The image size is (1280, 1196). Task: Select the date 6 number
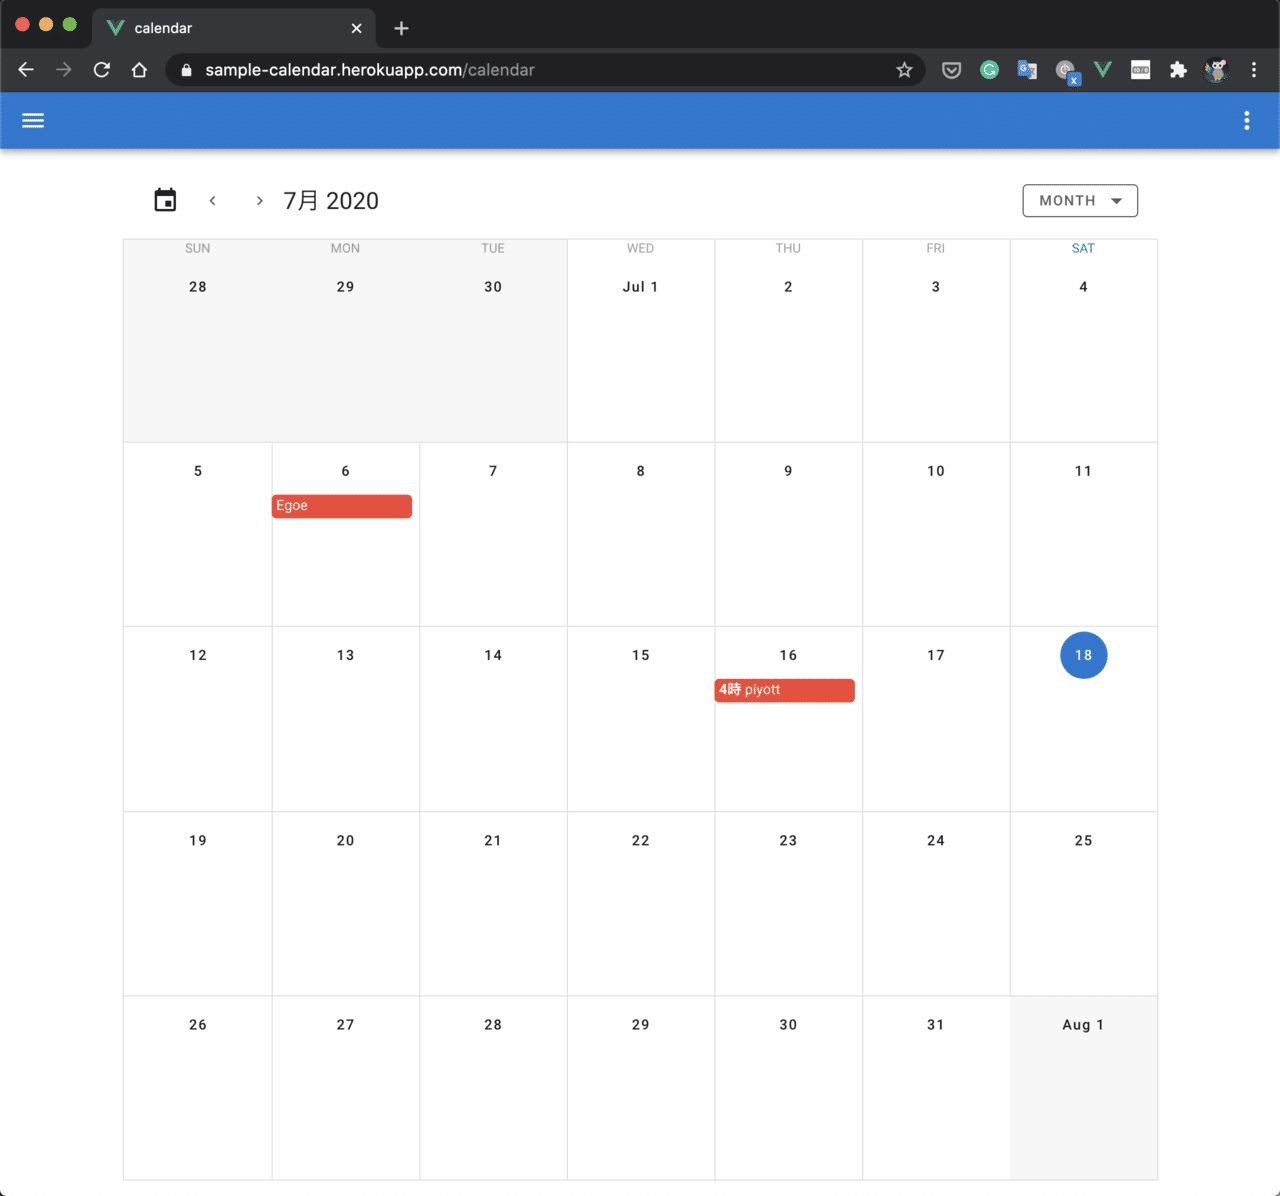tap(345, 471)
